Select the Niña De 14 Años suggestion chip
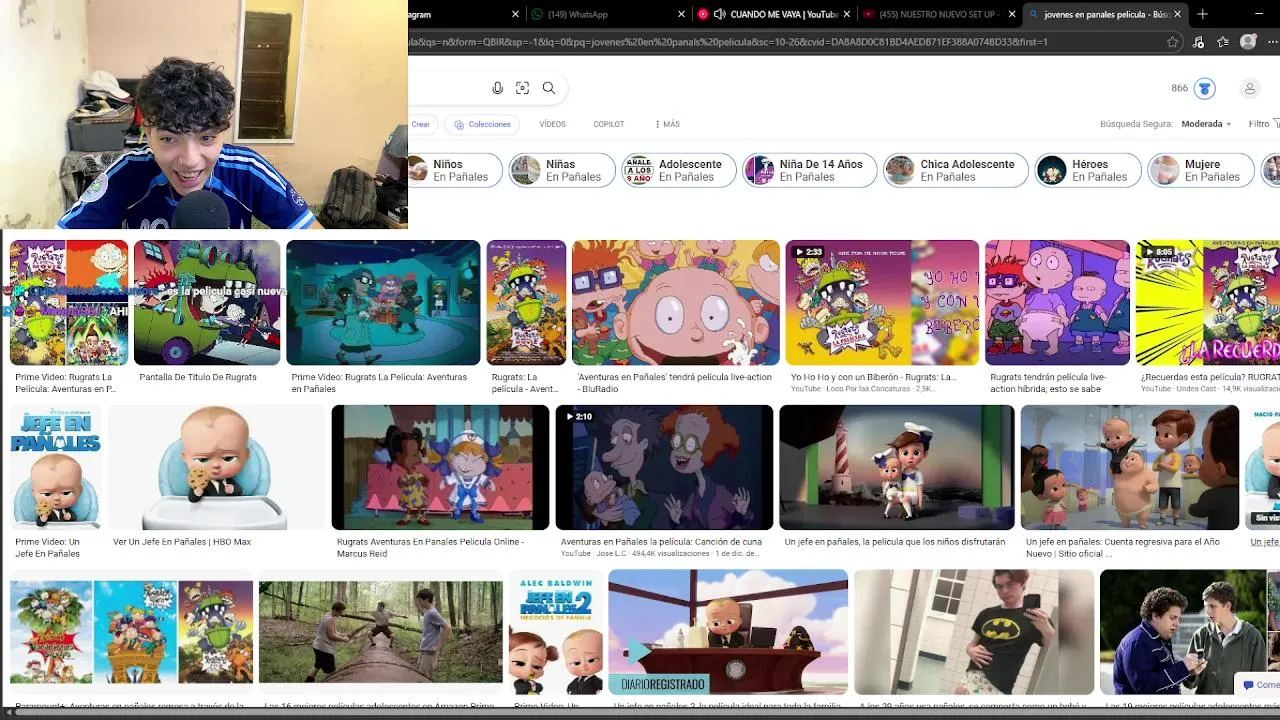The height and width of the screenshot is (720, 1280). [x=810, y=170]
